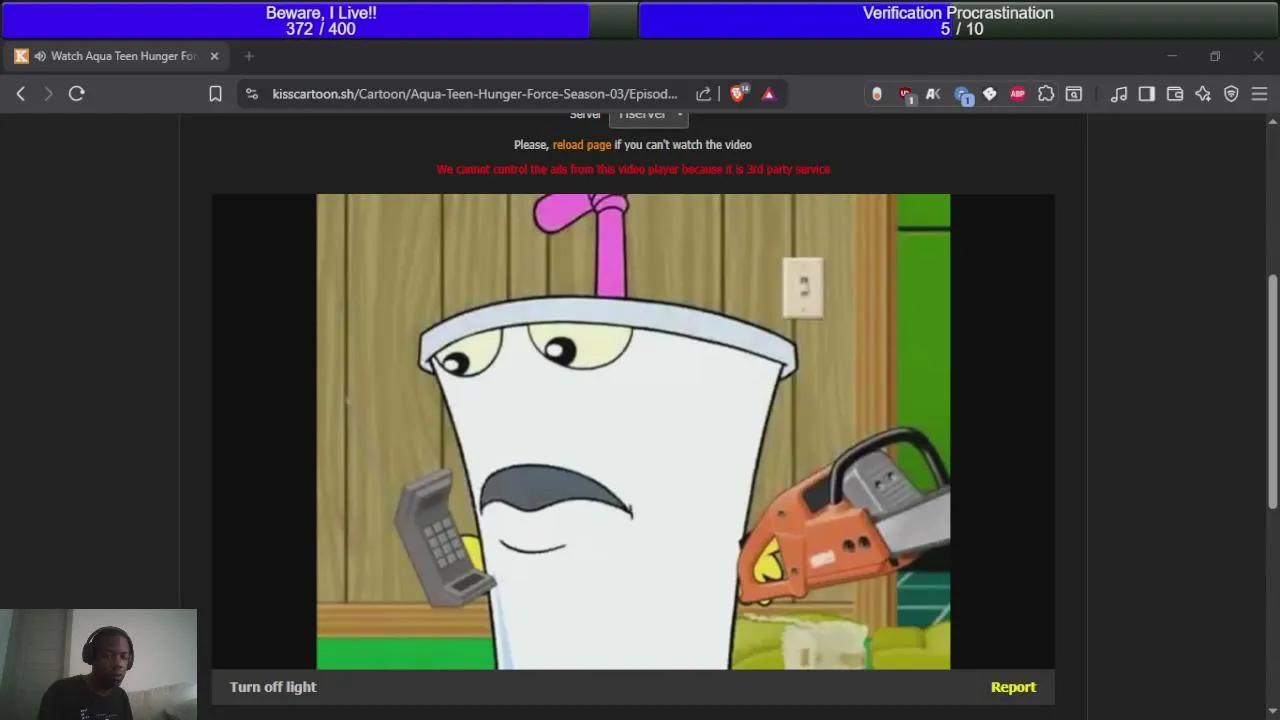Go back to the previous page
This screenshot has width=1280, height=720.
(x=21, y=94)
